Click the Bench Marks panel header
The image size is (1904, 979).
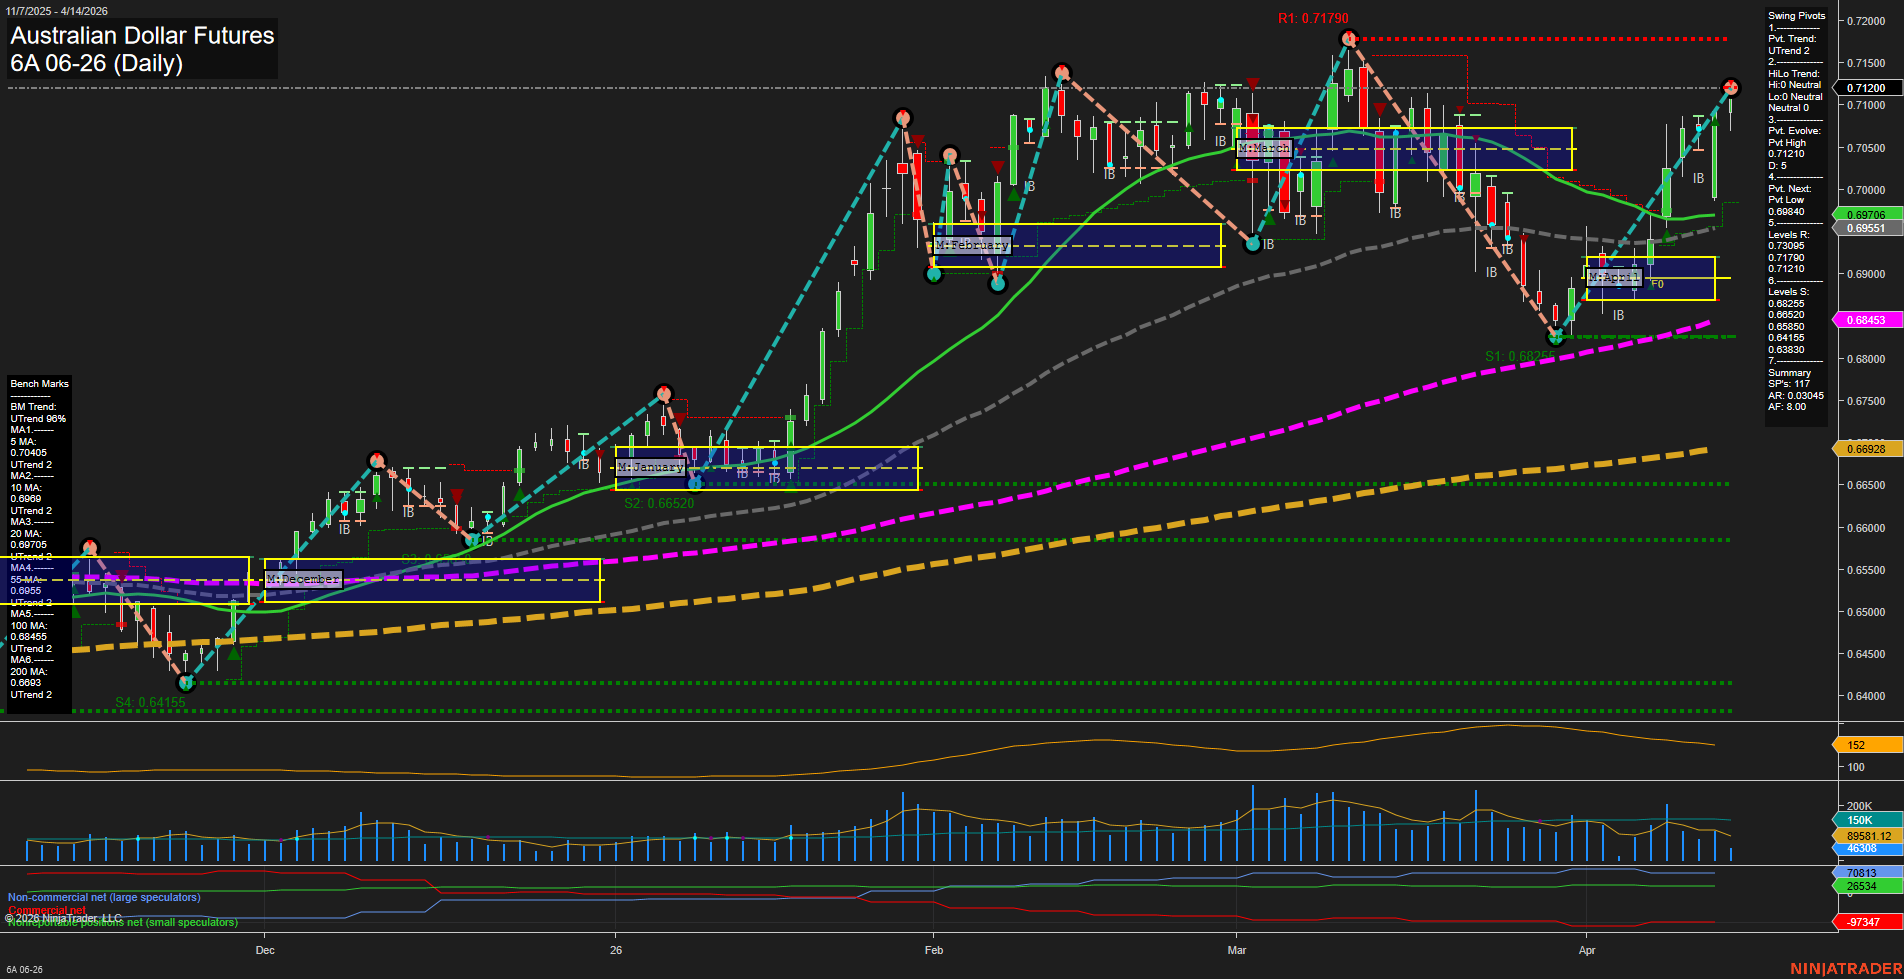pyautogui.click(x=39, y=383)
